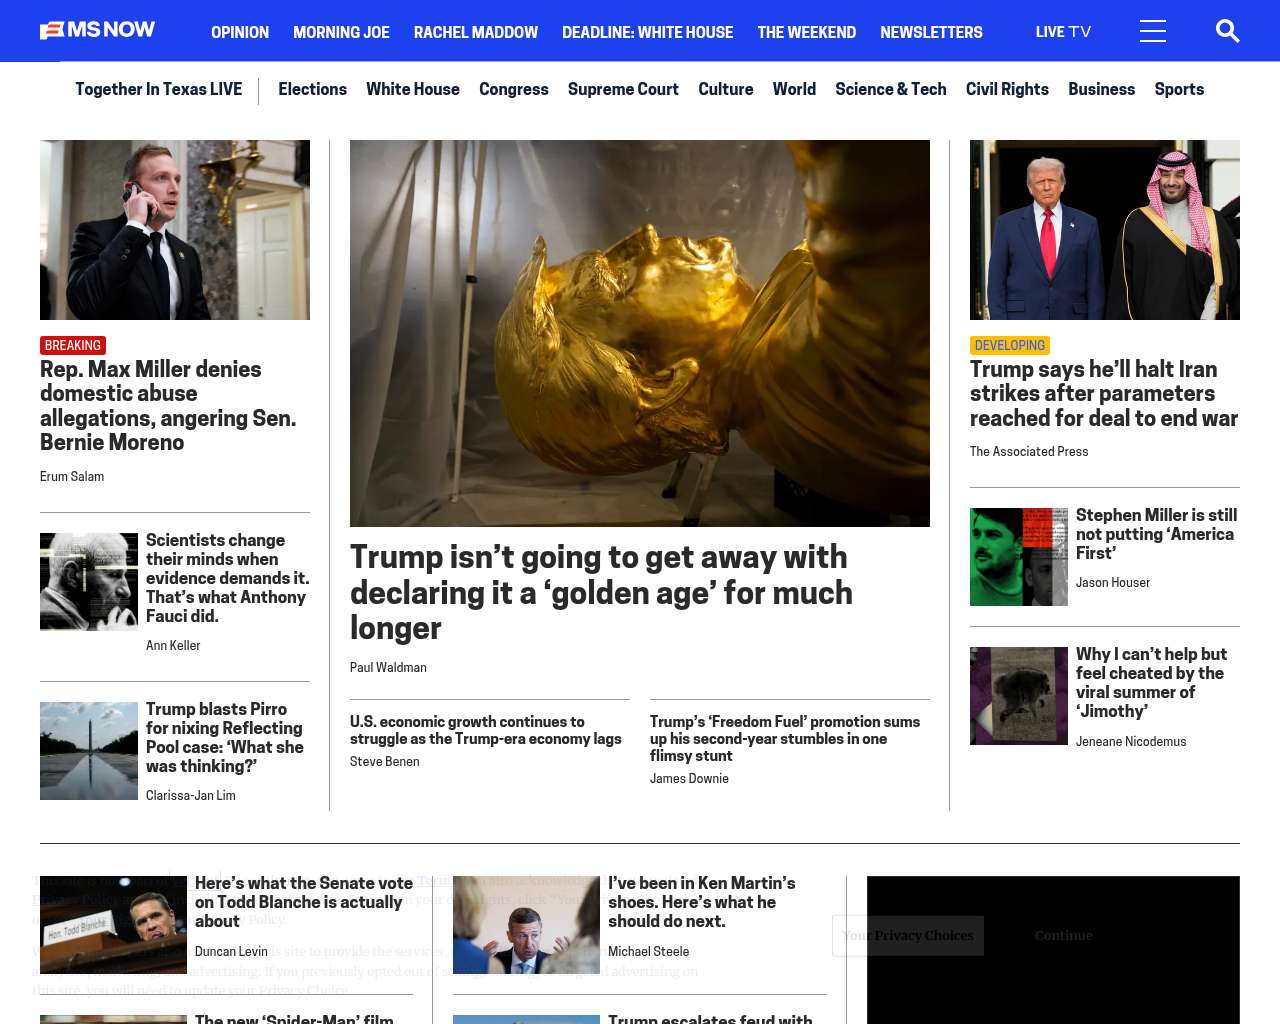Open the Reflecting Pool thumbnail
This screenshot has height=1024, width=1280.
tap(89, 751)
